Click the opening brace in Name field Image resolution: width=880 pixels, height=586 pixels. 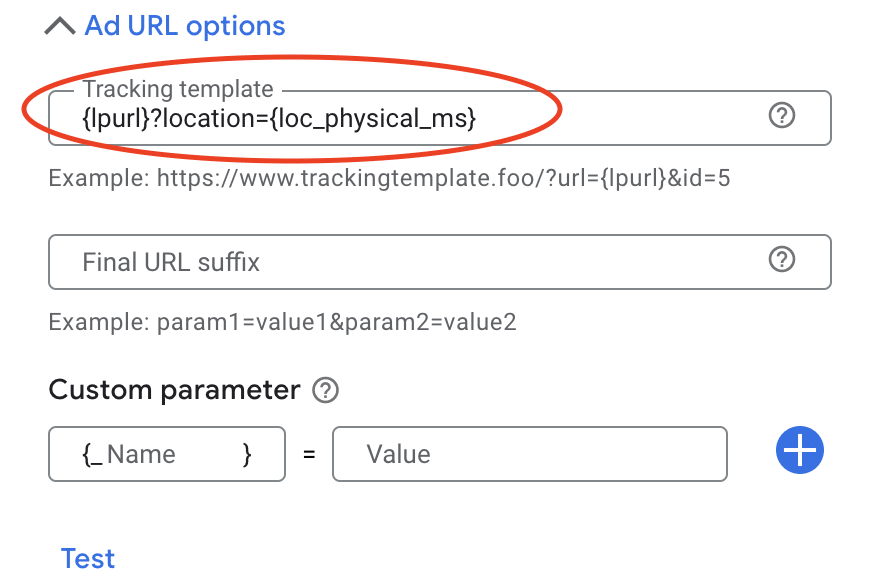[88, 454]
